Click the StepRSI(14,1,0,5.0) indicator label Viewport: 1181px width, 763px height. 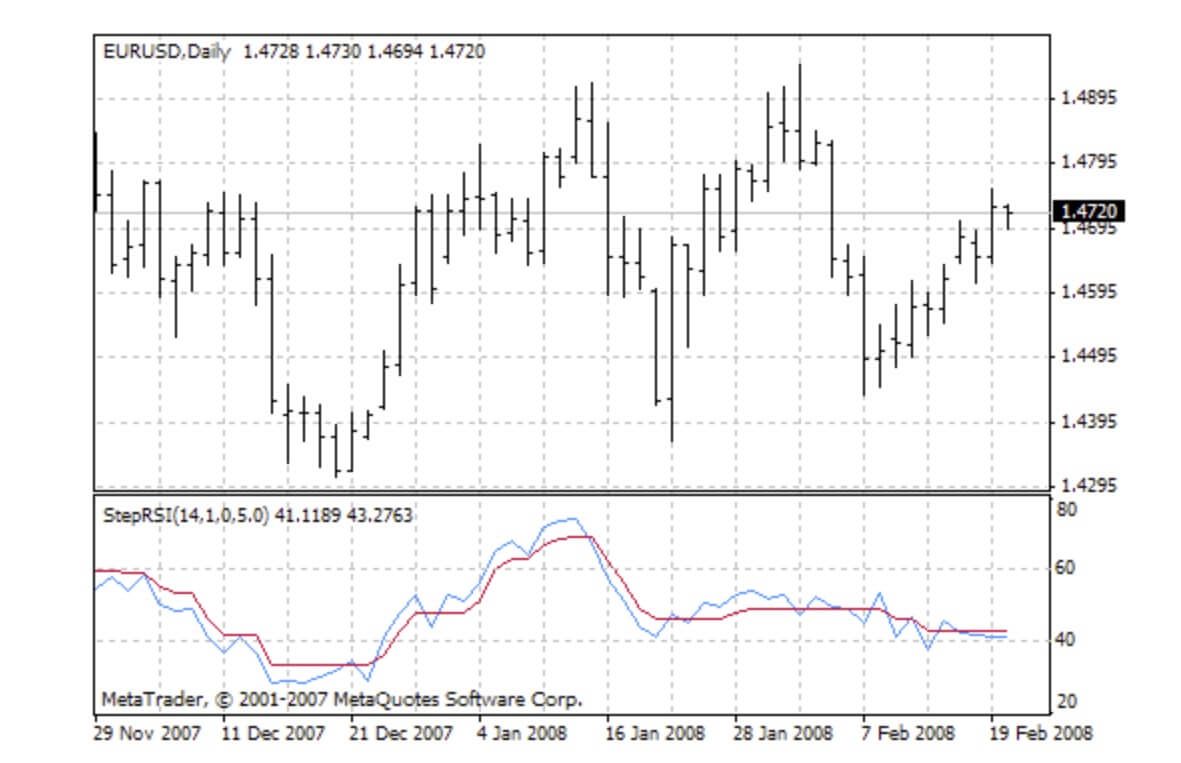click(x=185, y=516)
